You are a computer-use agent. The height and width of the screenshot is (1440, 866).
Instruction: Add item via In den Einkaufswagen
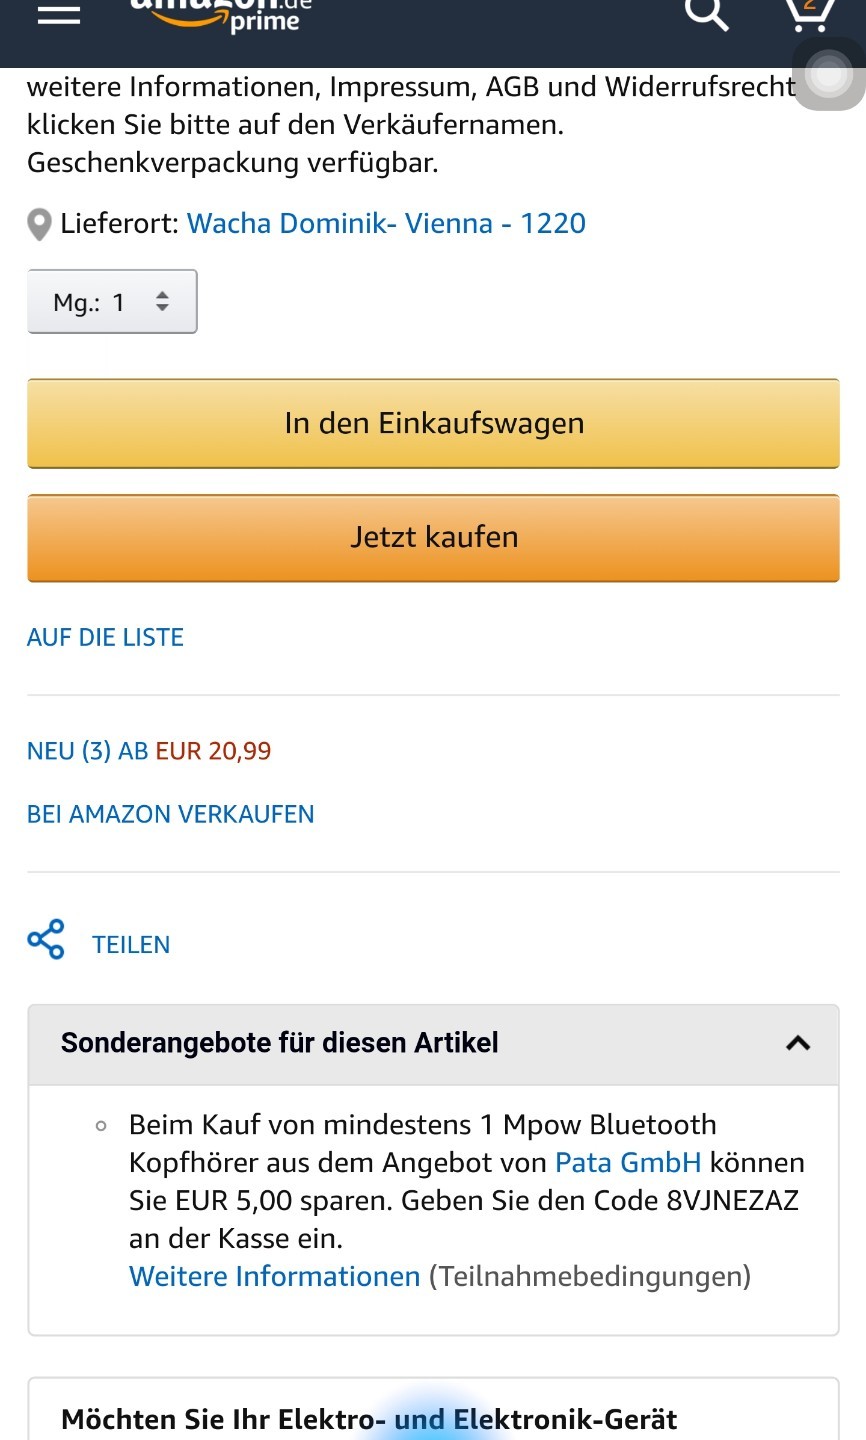click(433, 423)
